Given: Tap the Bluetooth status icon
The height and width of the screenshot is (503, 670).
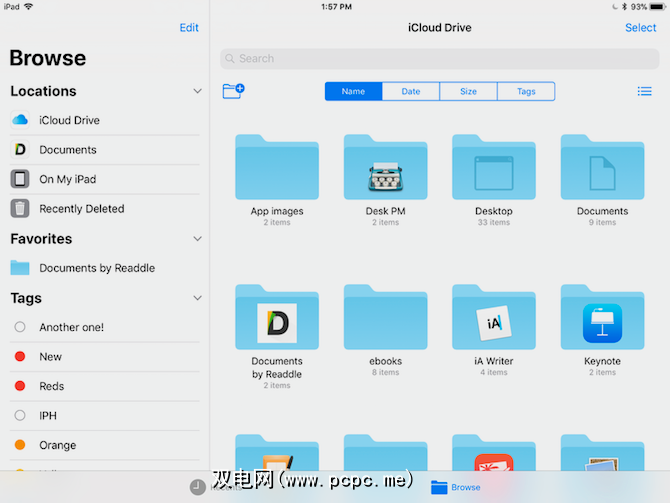Looking at the screenshot, I should coord(624,7).
